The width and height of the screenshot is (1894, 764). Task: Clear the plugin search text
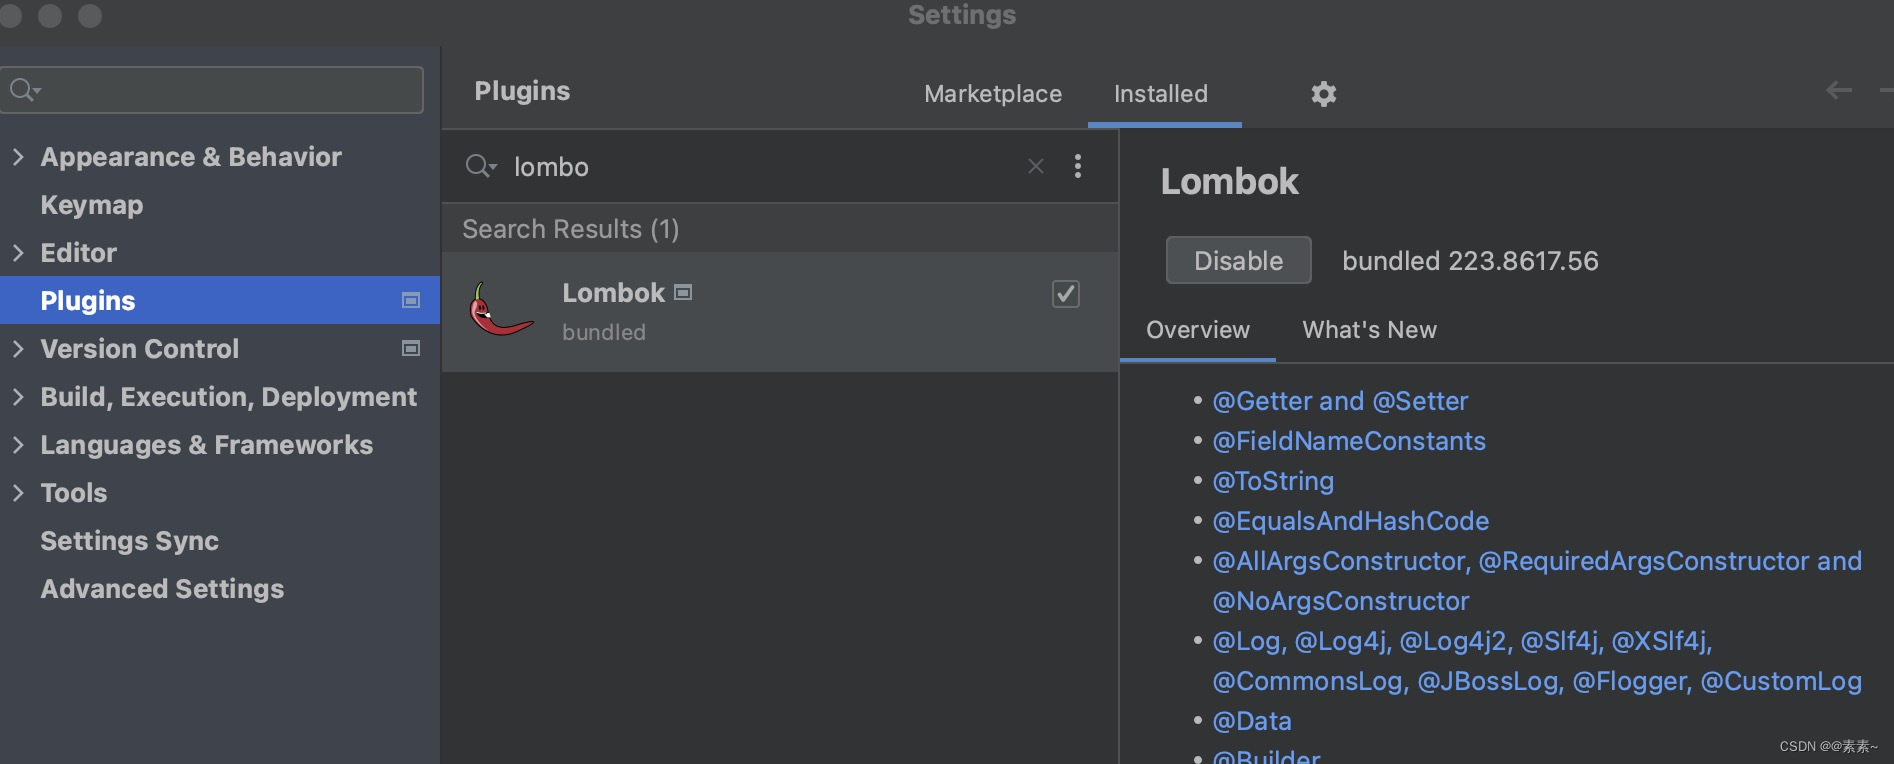[x=1036, y=166]
